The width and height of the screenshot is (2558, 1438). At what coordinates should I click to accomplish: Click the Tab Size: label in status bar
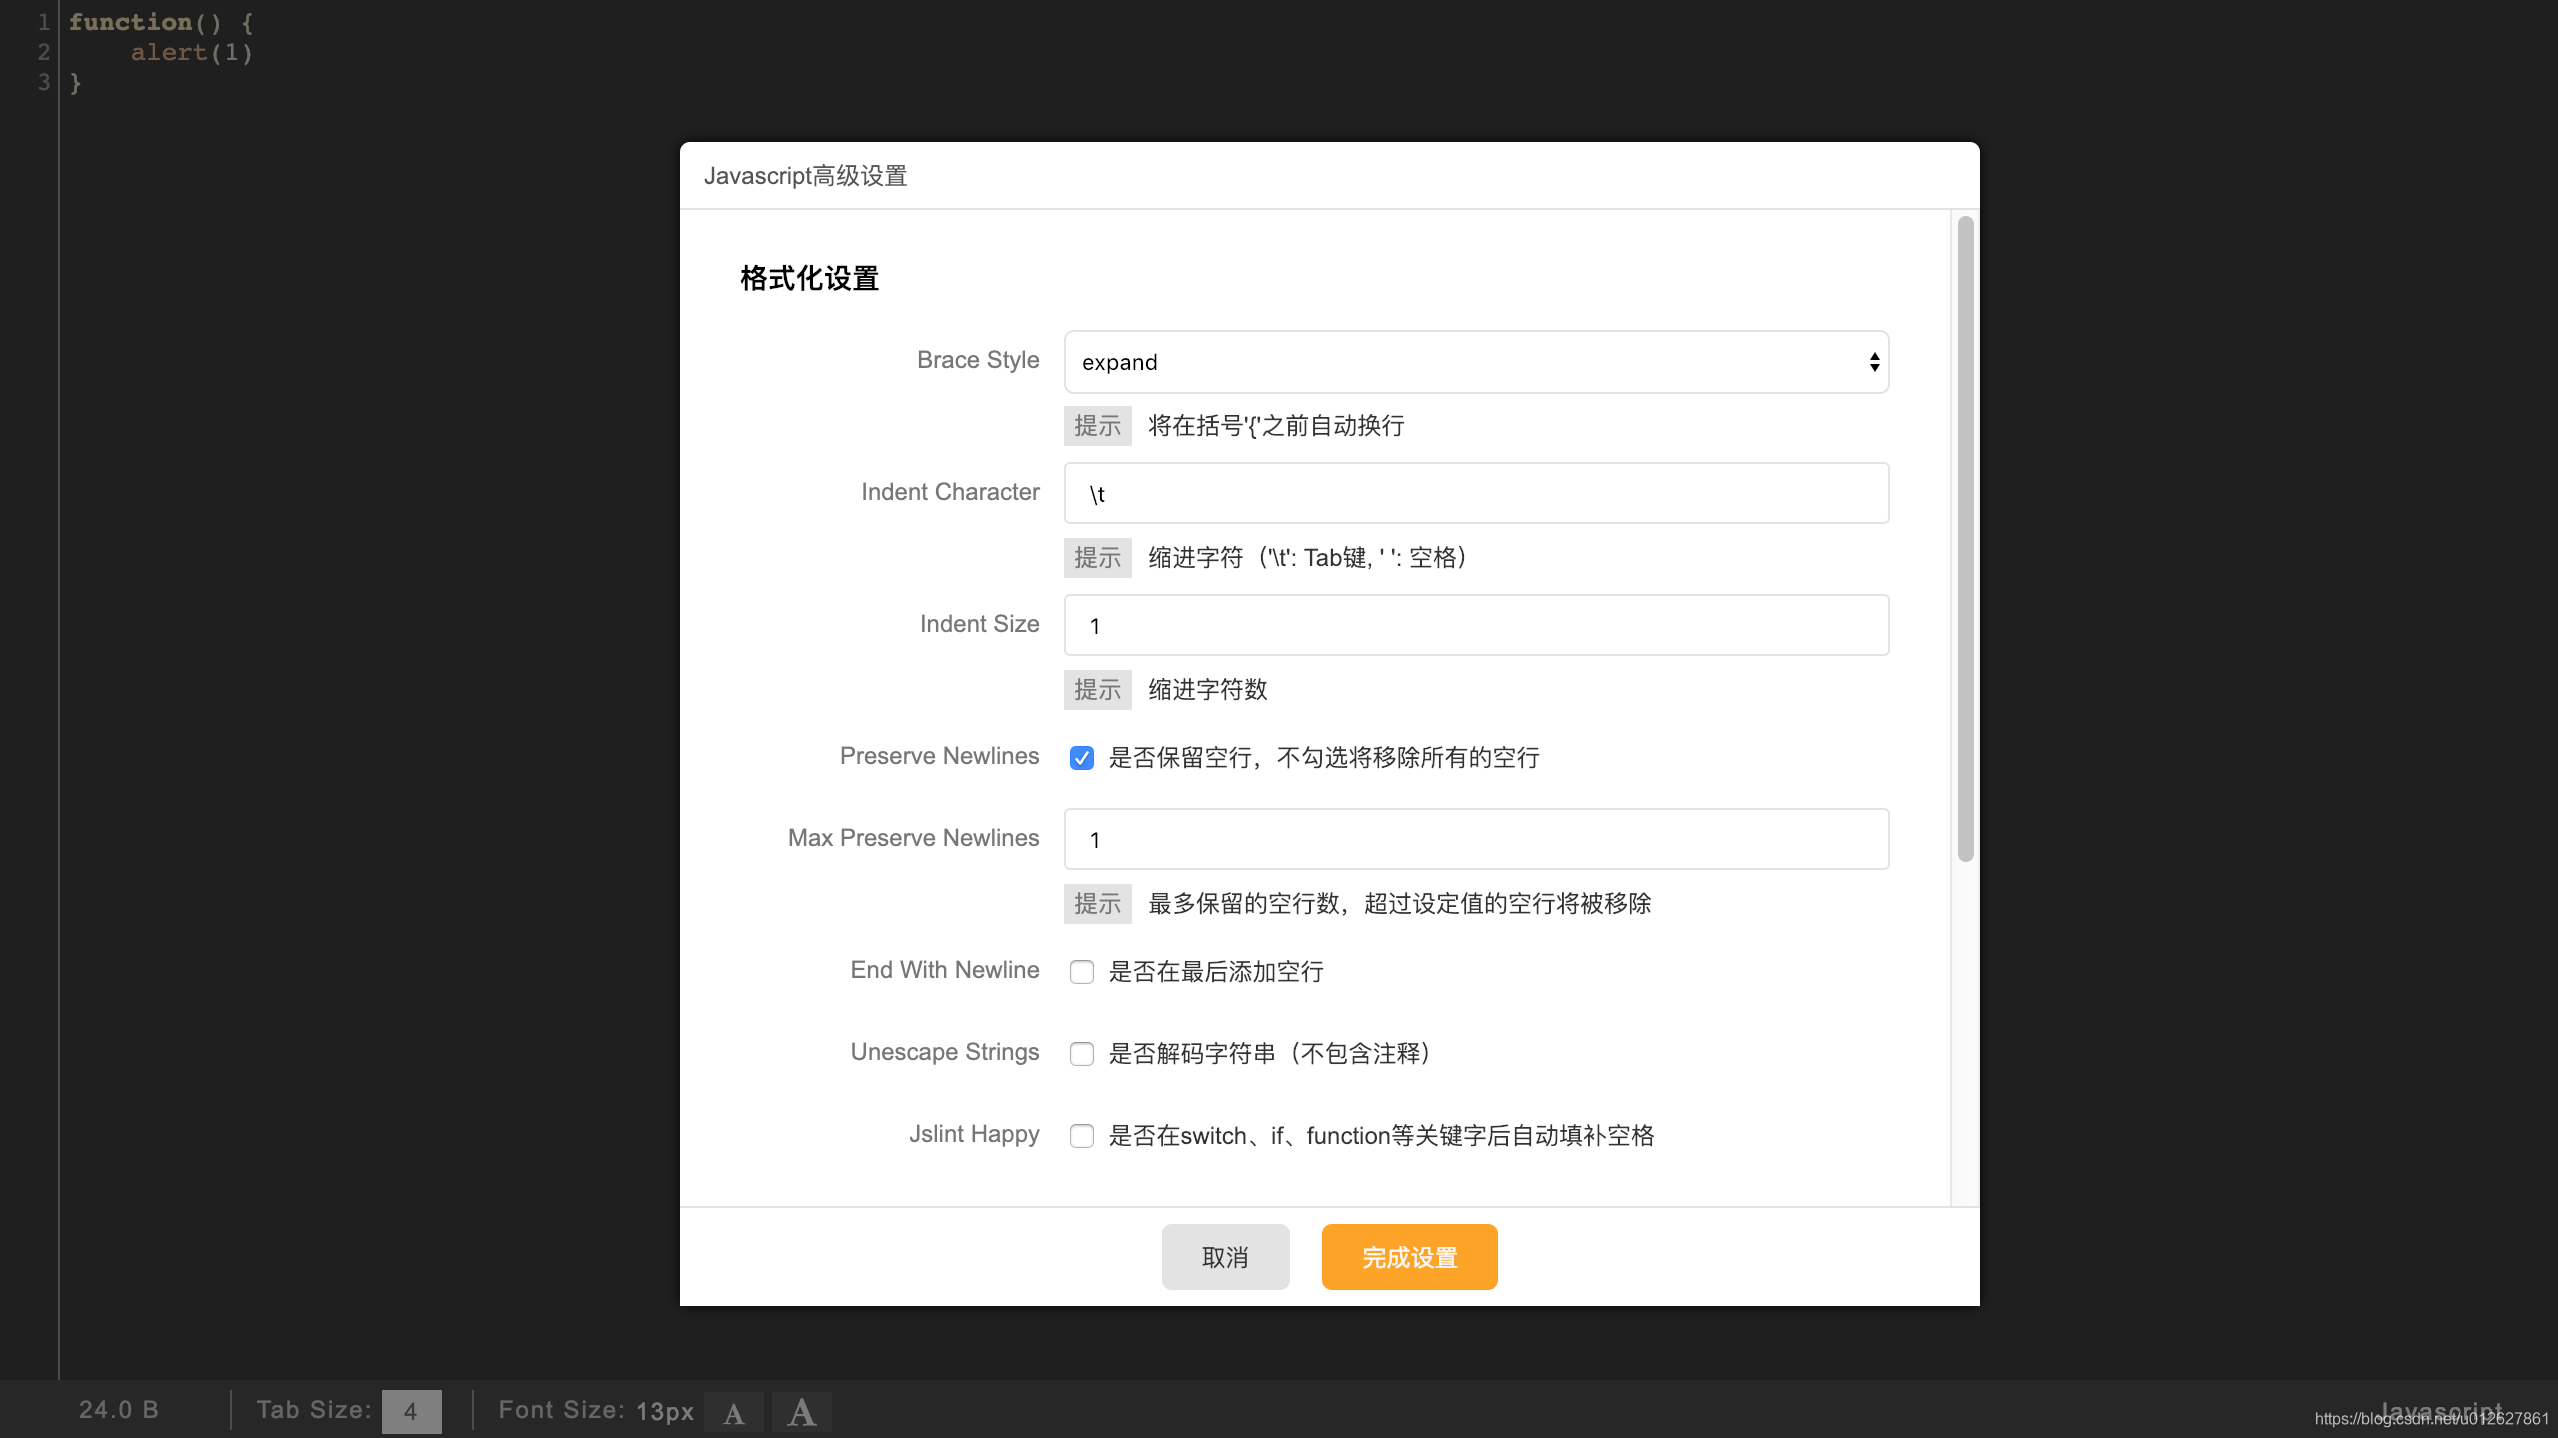pyautogui.click(x=314, y=1410)
